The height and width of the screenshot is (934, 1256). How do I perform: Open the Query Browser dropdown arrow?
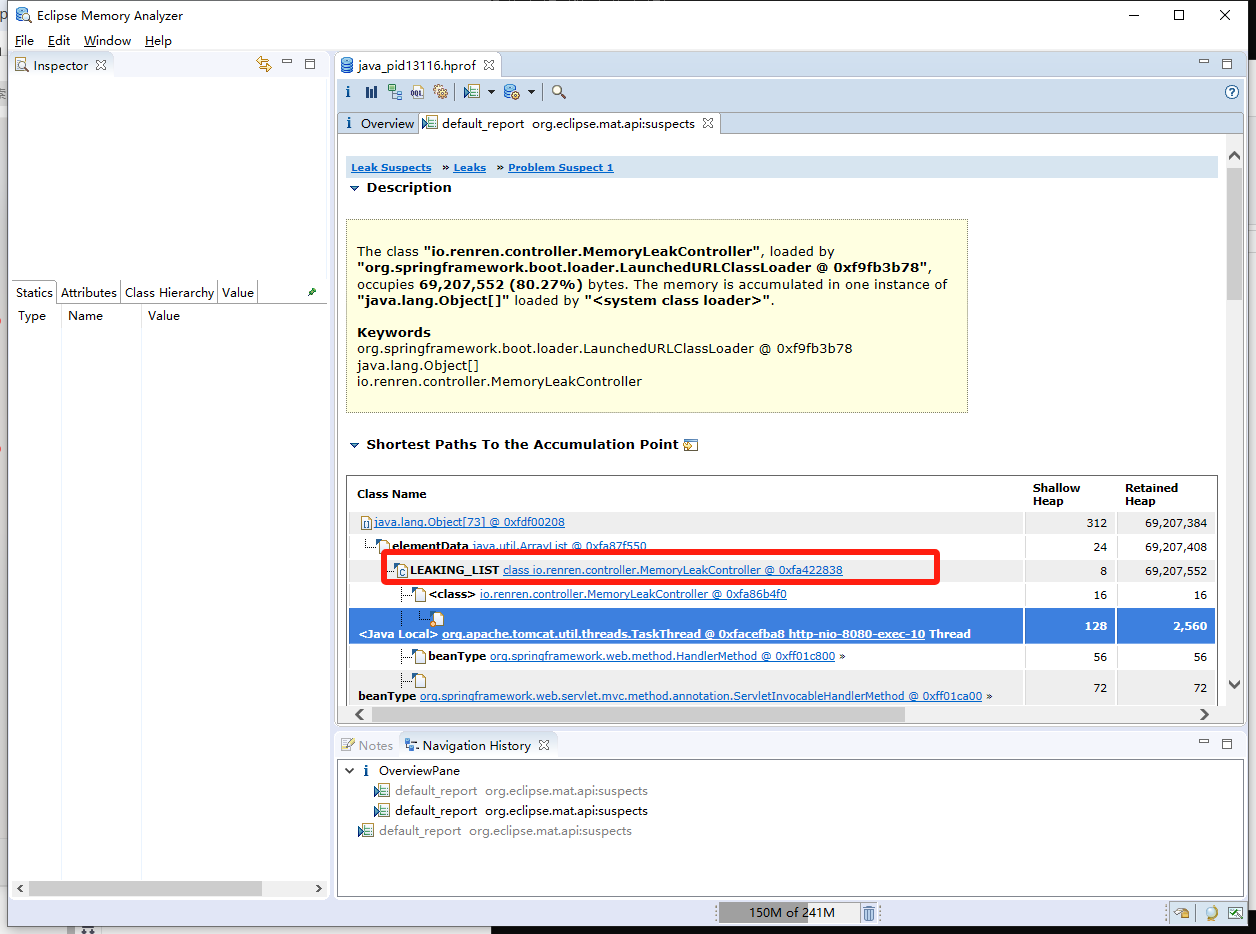531,92
